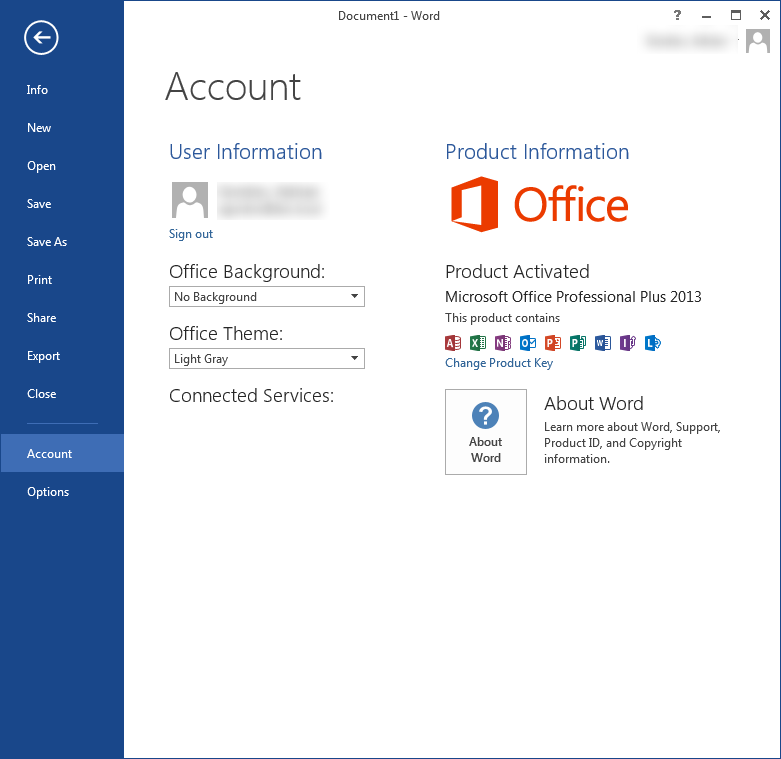The image size is (781, 759).
Task: Click the user avatar in User Information
Action: [x=190, y=200]
